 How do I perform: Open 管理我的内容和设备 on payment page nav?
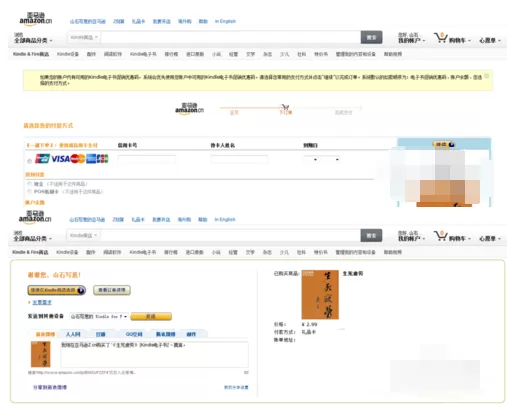[355, 54]
